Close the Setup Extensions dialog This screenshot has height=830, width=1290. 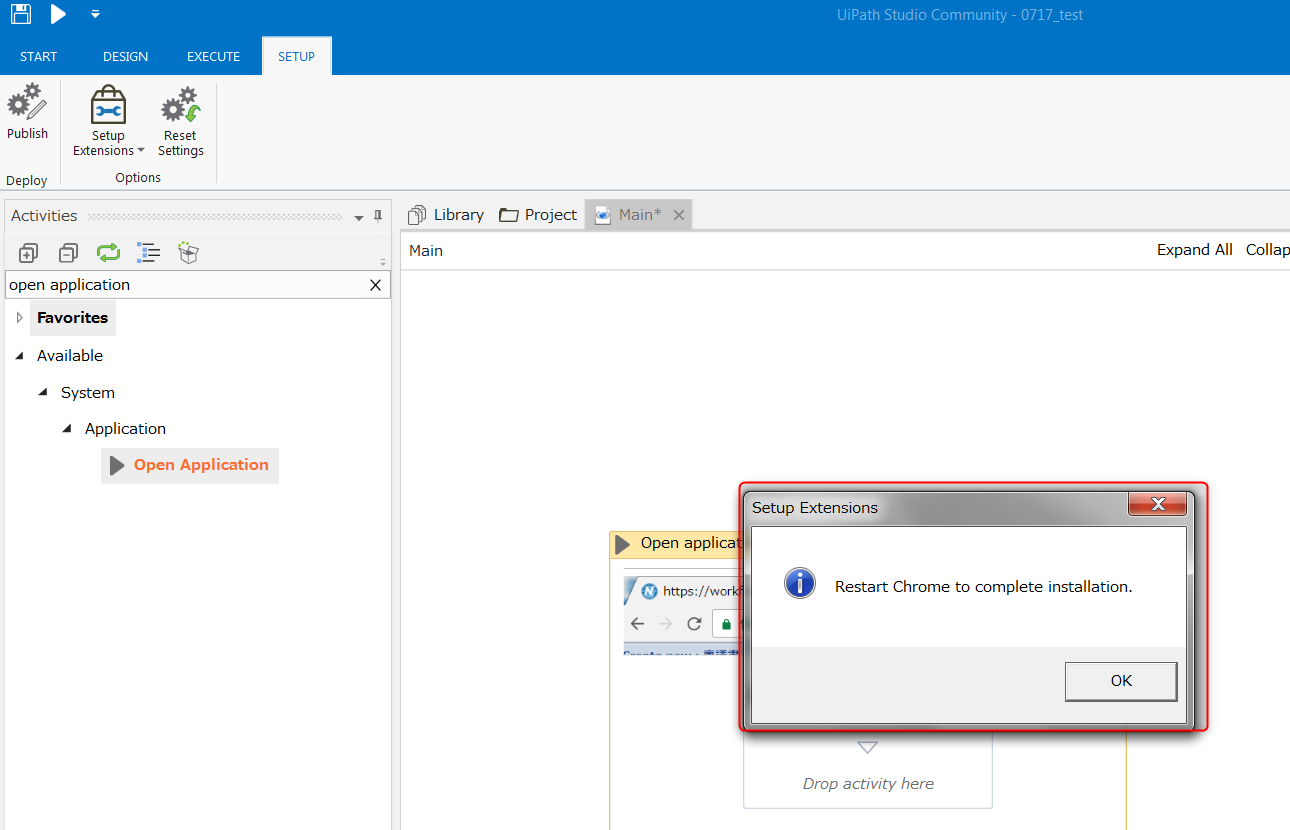pos(1158,504)
